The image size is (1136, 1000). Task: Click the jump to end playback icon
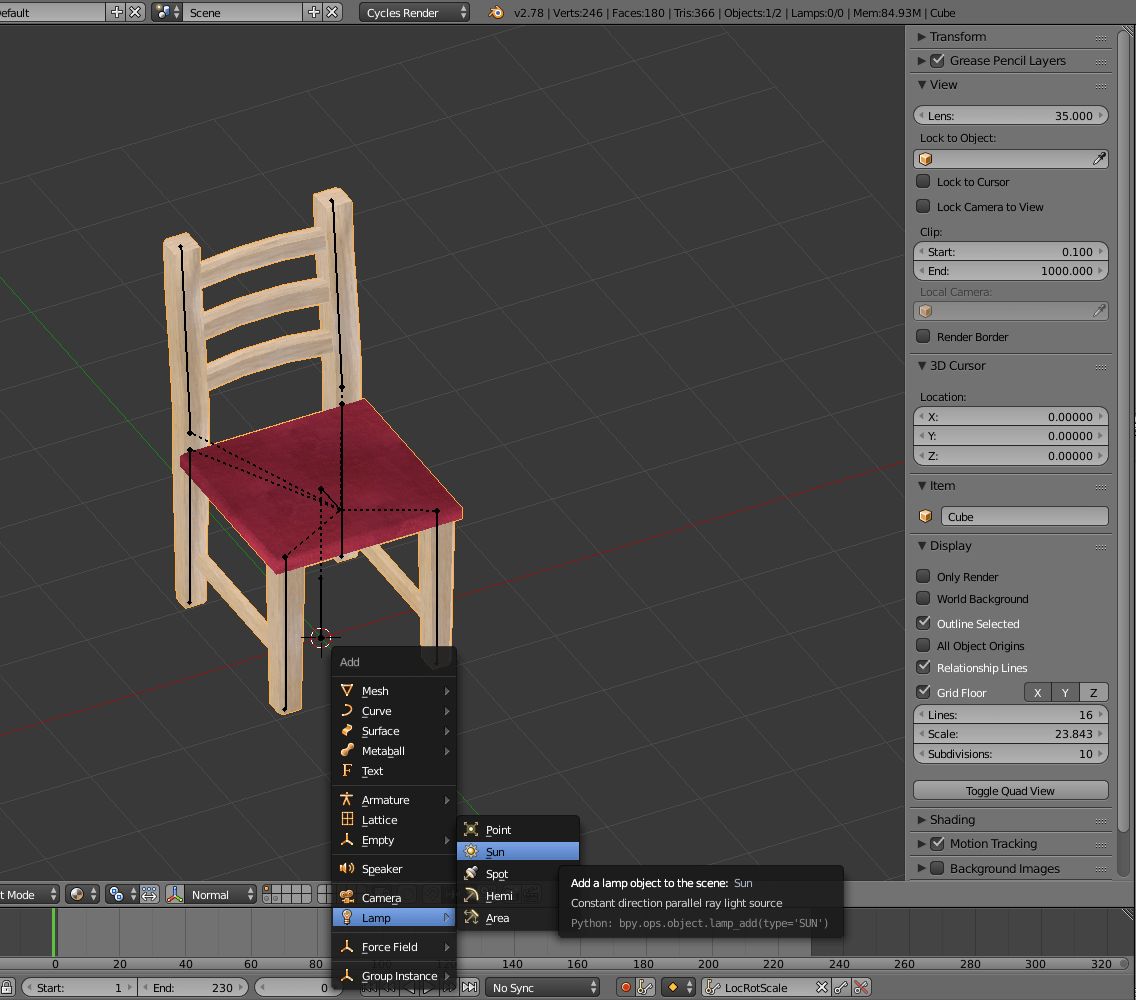(469, 988)
